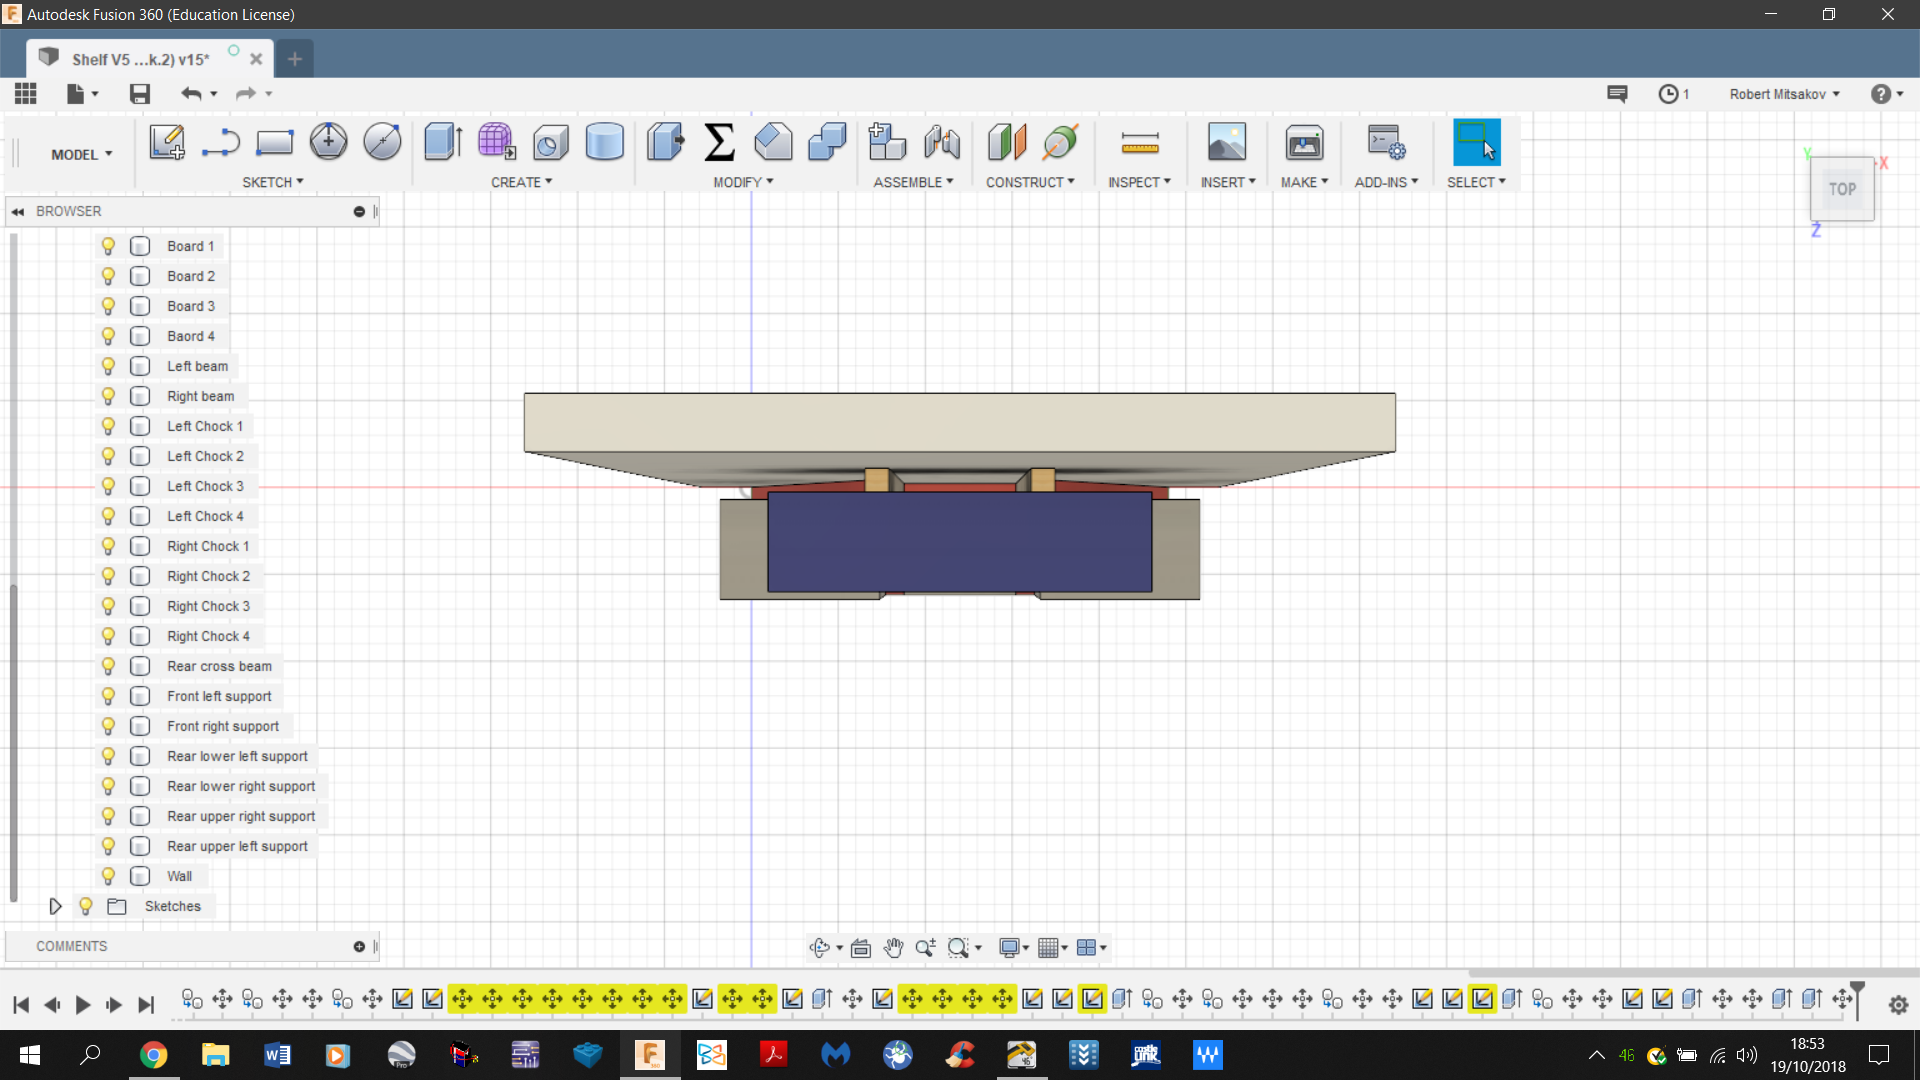Screen dimensions: 1920x1080
Task: Open the SKETCH menu
Action: [x=273, y=182]
